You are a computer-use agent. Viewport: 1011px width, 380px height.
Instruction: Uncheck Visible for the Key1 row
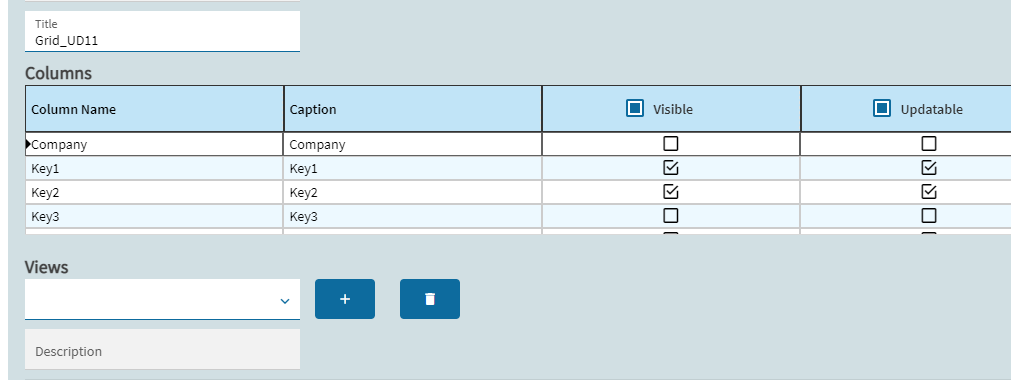coord(671,168)
